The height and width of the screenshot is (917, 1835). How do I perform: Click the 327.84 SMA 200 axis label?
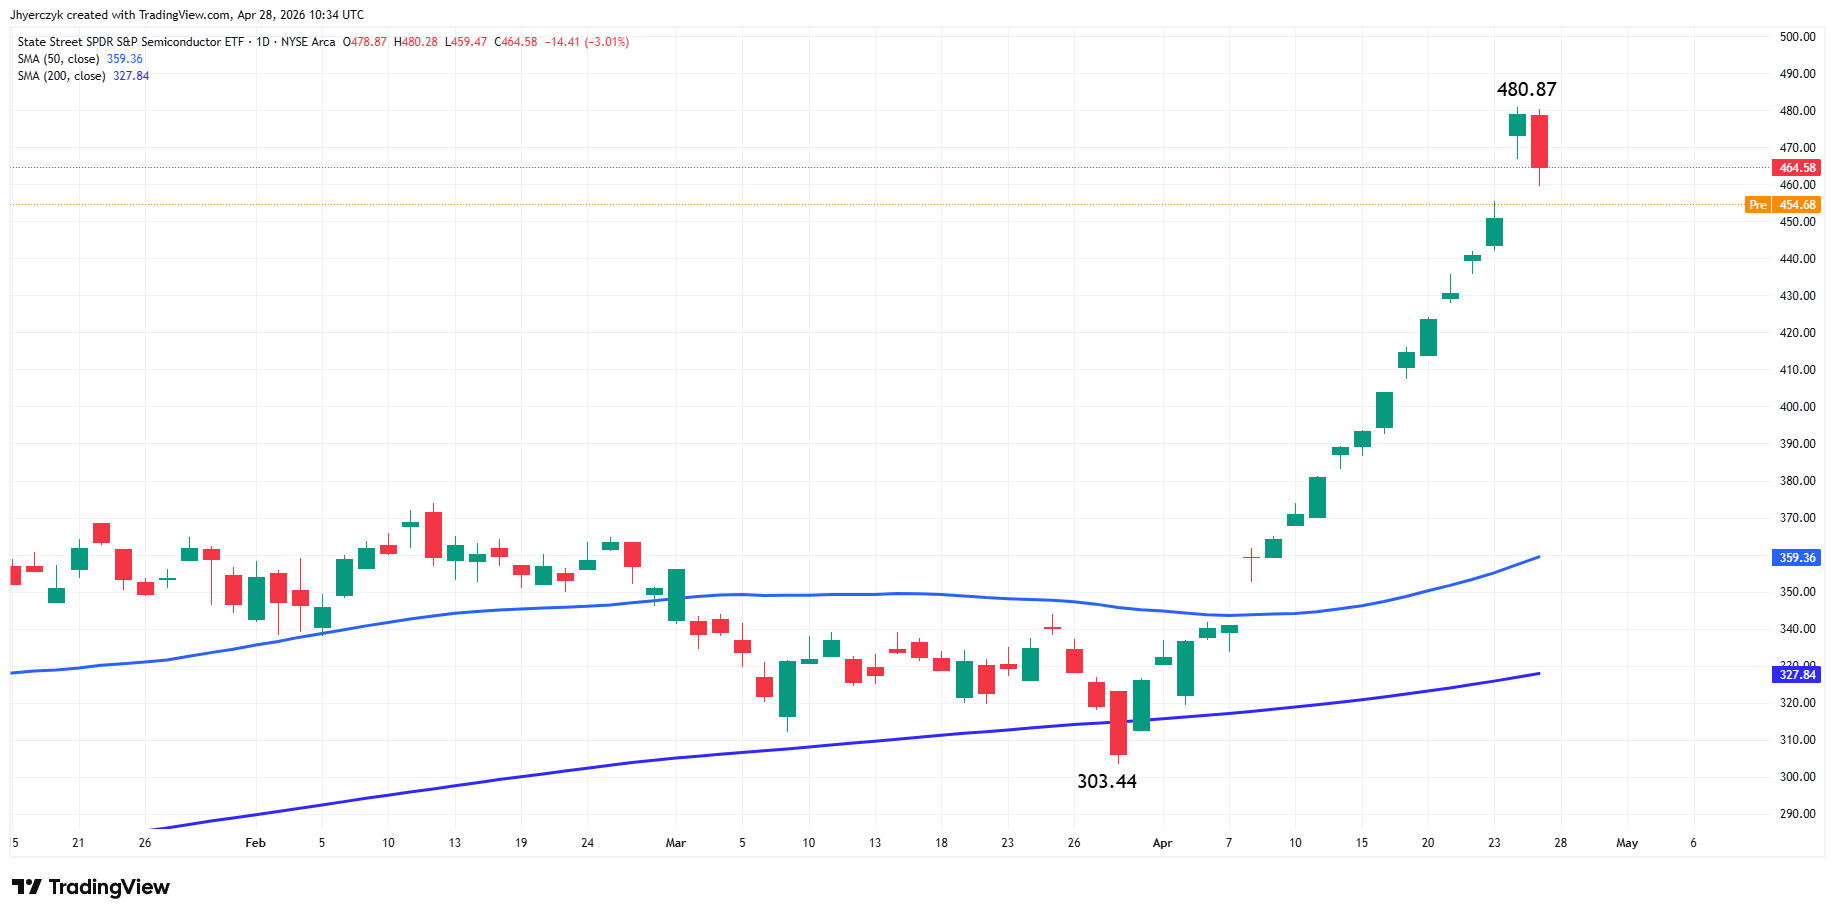click(1796, 675)
